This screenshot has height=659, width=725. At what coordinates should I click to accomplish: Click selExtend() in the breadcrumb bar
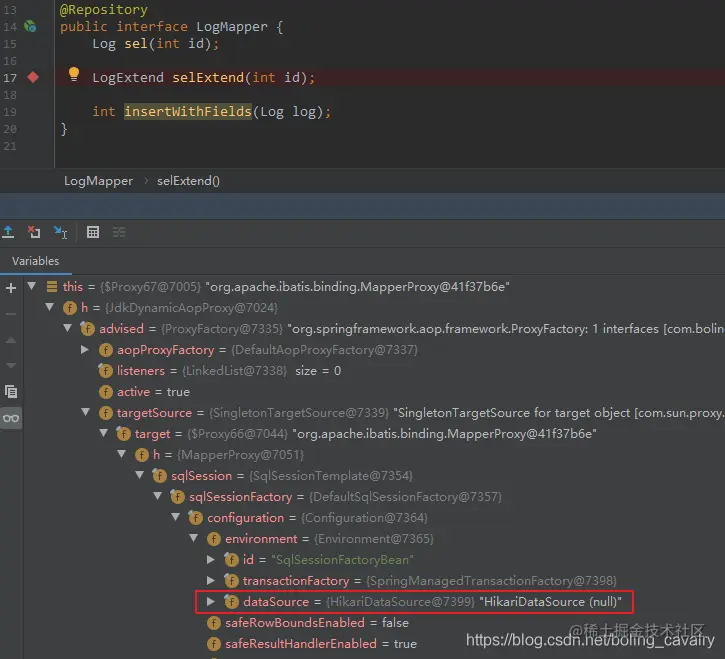188,181
